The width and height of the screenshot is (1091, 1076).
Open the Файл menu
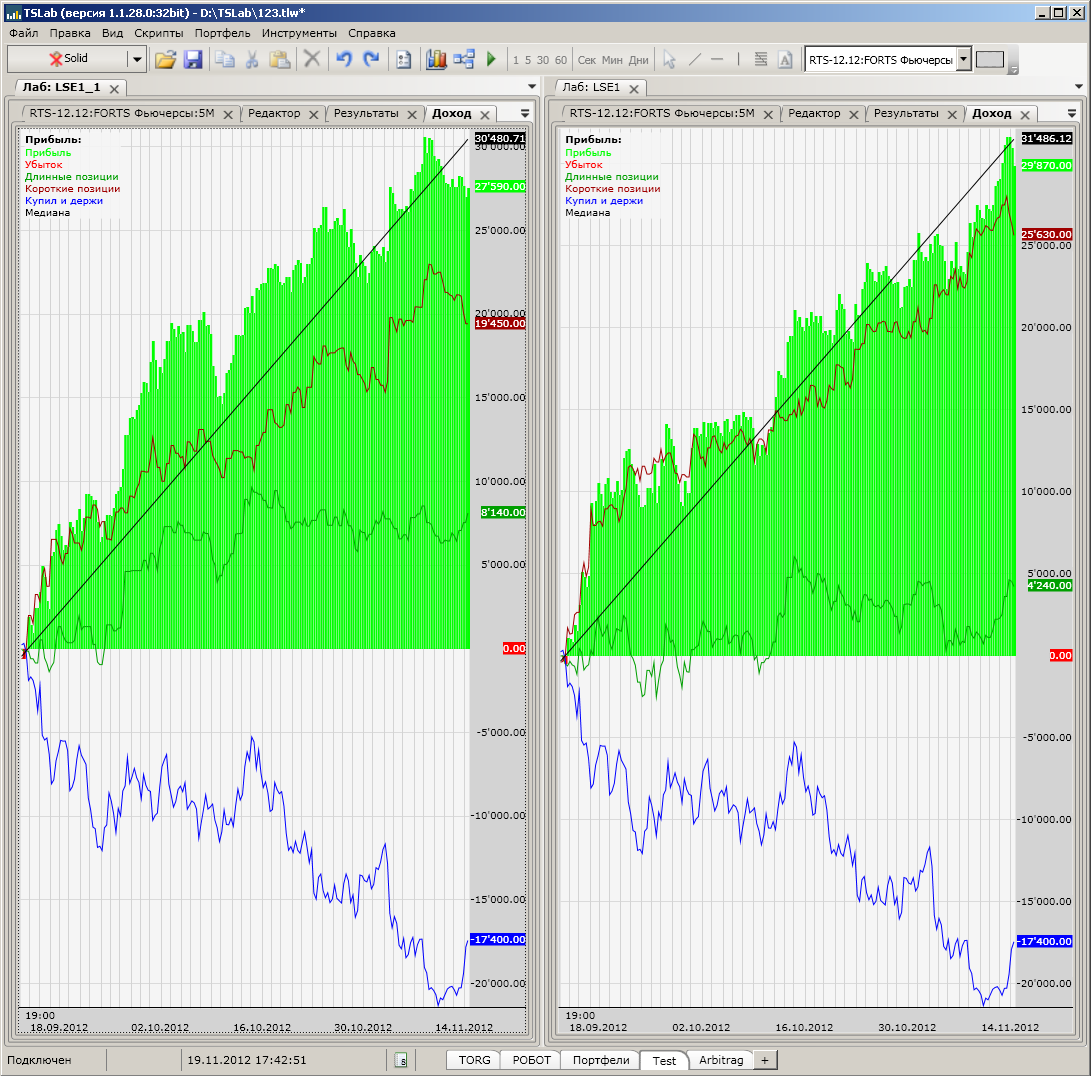[24, 33]
